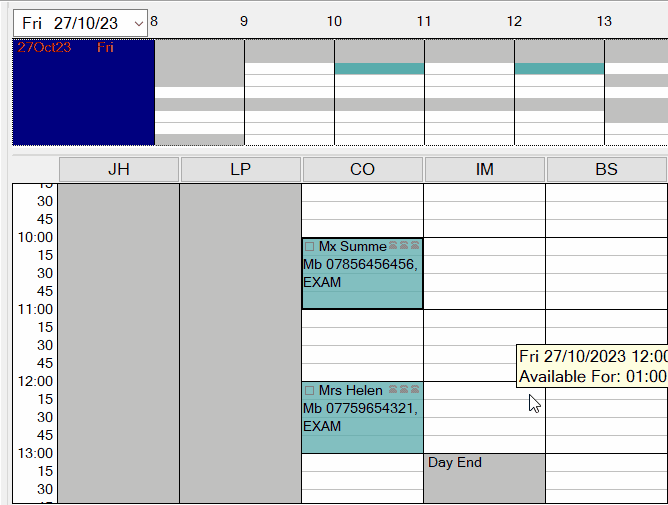
Task: Select the blue 27Oct23 Fri day cell
Action: tap(84, 92)
